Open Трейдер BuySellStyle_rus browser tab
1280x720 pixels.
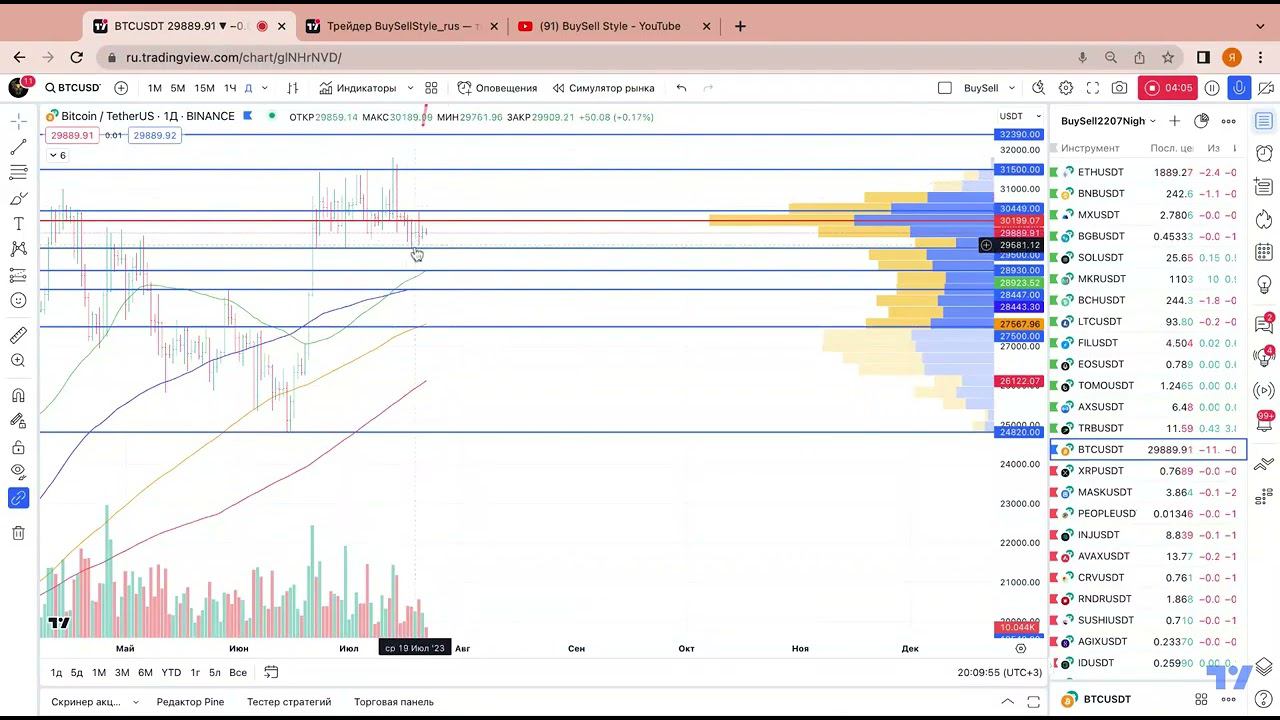(x=401, y=26)
